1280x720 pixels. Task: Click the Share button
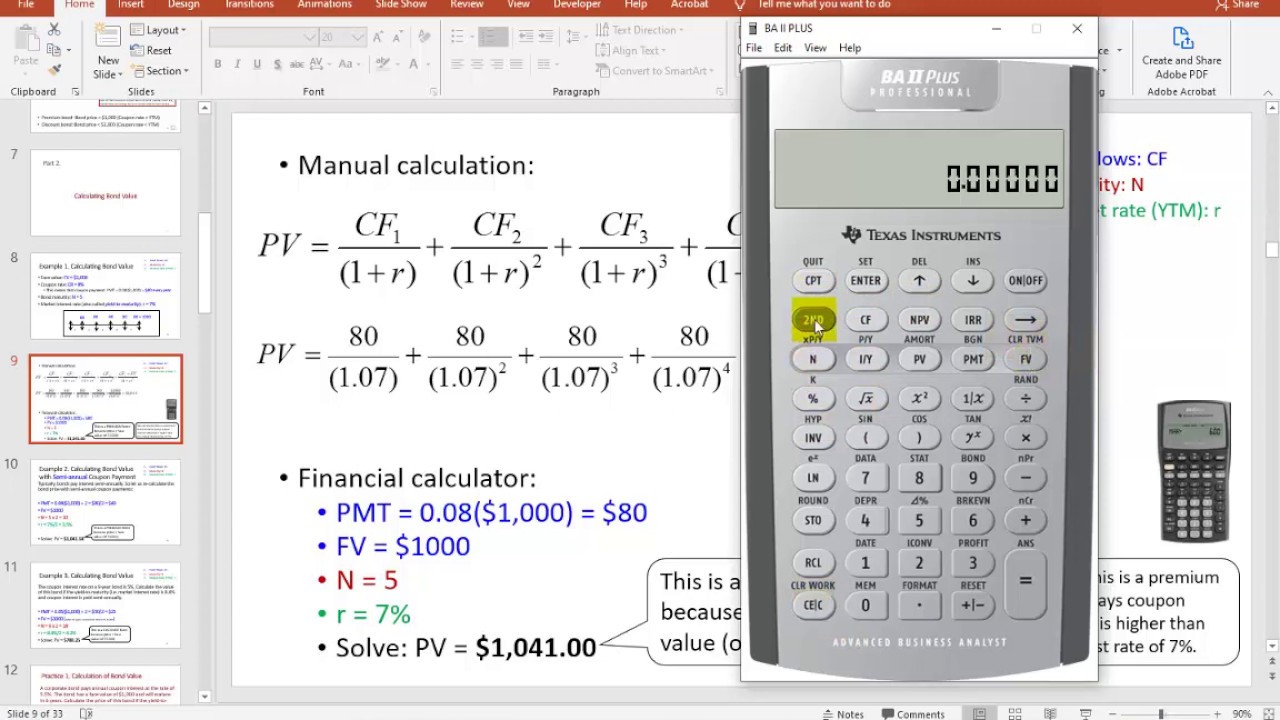[1237, 5]
